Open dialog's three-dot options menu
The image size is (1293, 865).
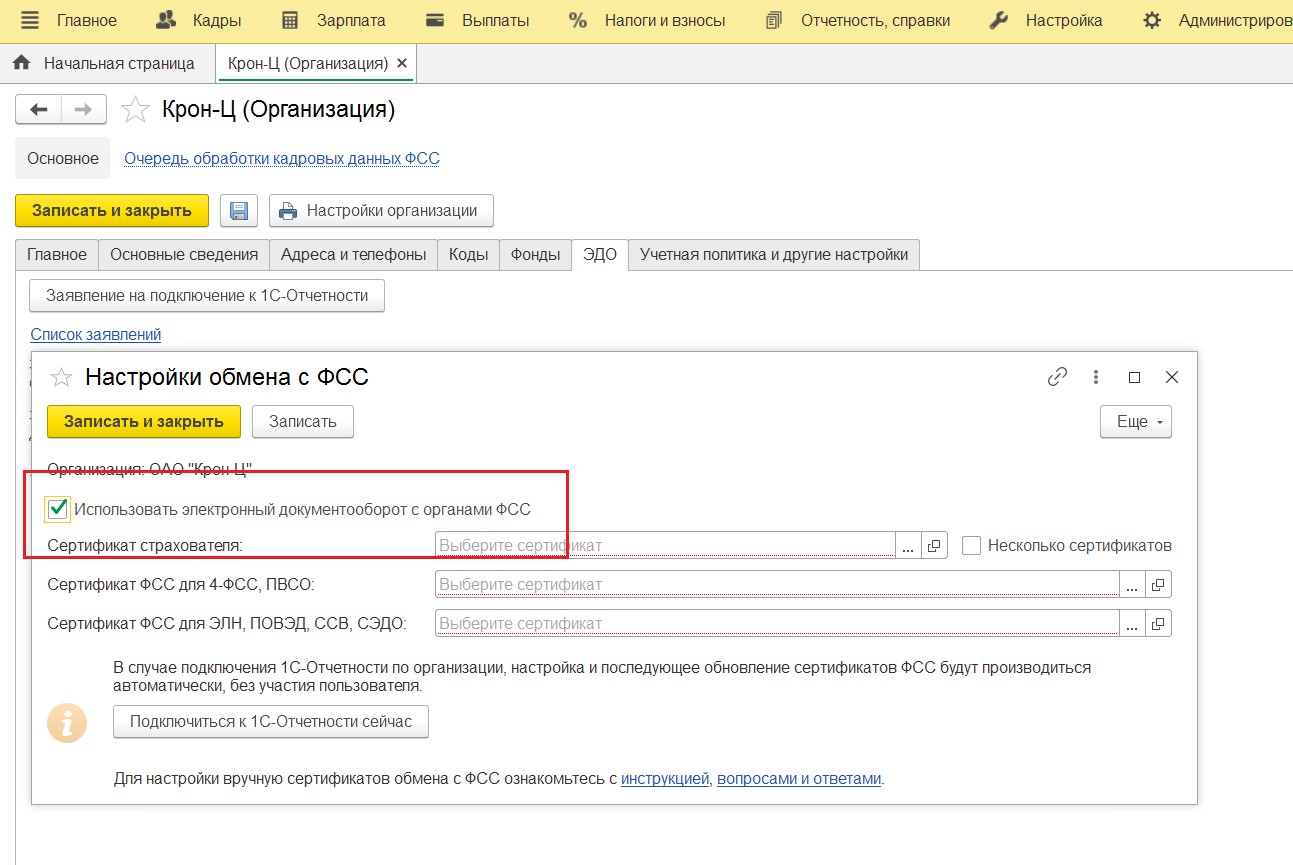pos(1096,377)
